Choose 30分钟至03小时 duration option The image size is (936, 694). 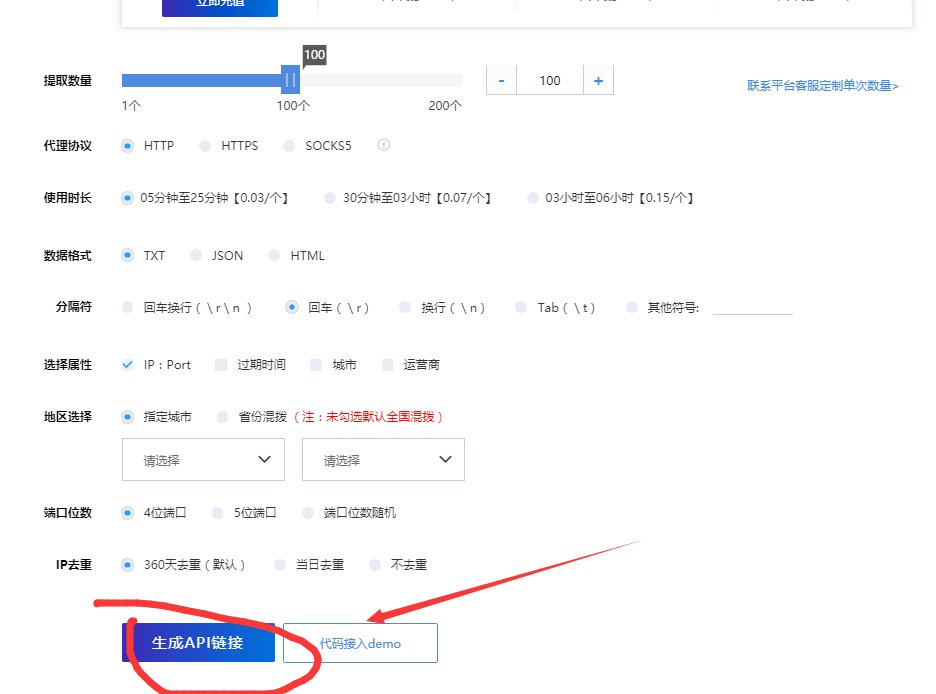(330, 198)
